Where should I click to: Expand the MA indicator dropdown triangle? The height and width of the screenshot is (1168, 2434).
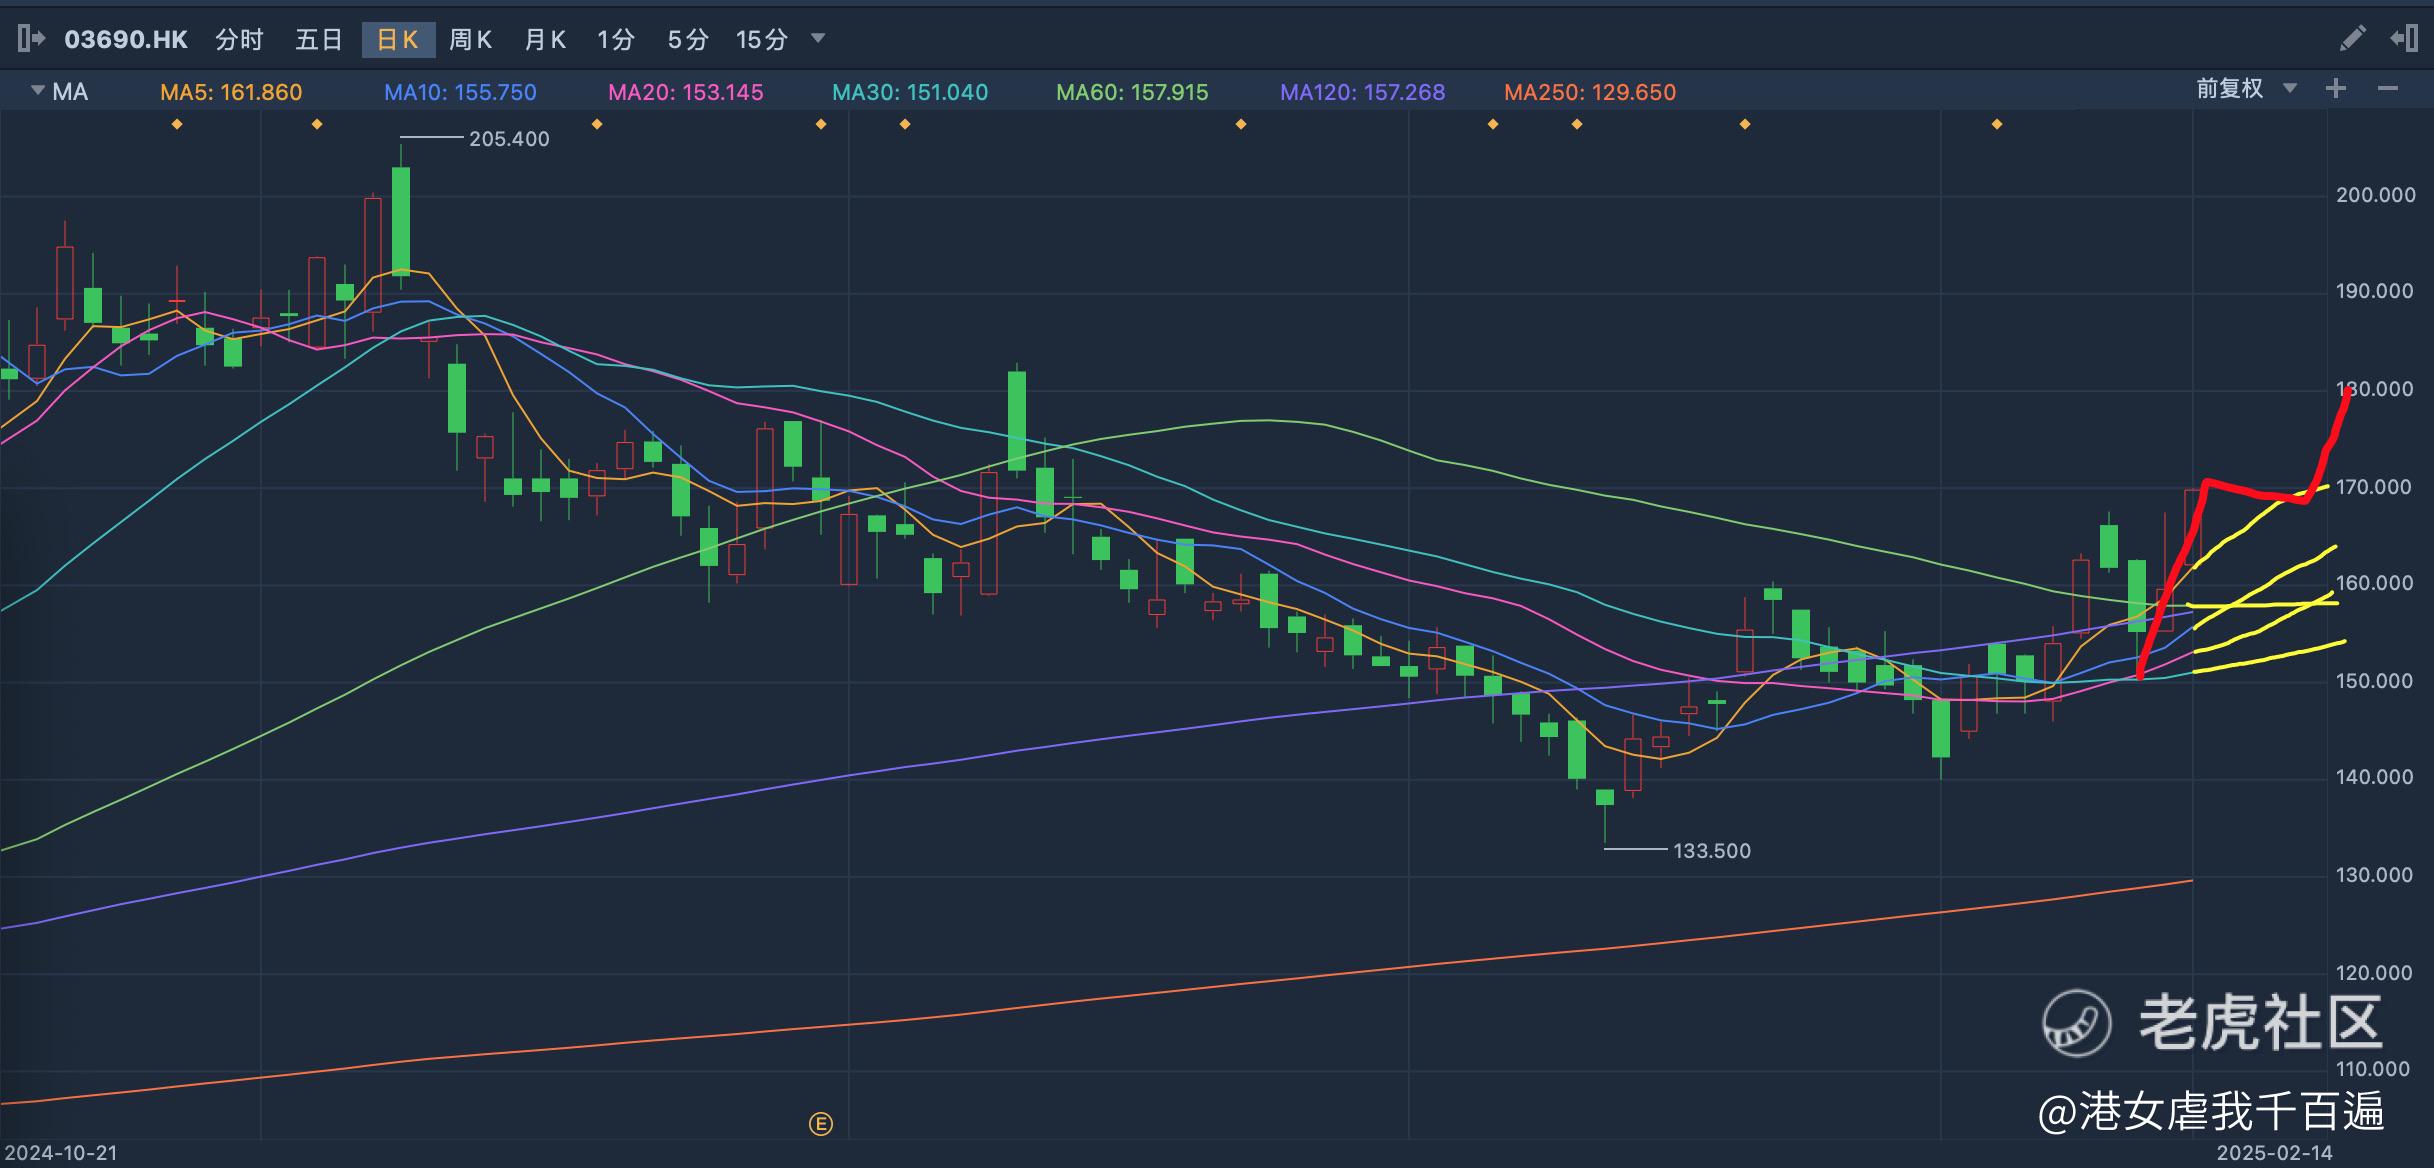pyautogui.click(x=38, y=91)
